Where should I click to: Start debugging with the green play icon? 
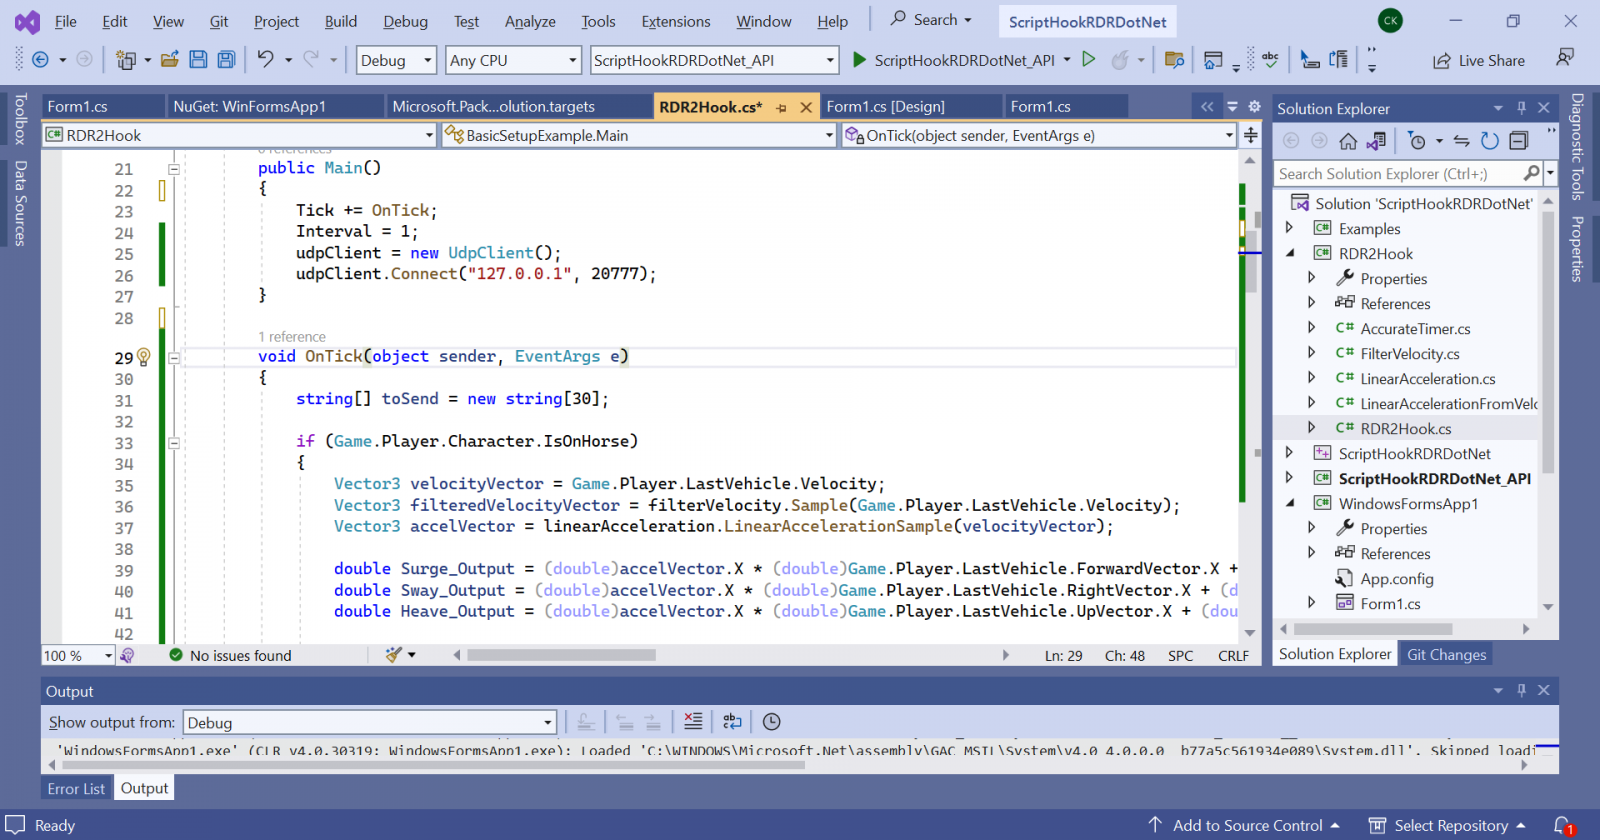859,60
